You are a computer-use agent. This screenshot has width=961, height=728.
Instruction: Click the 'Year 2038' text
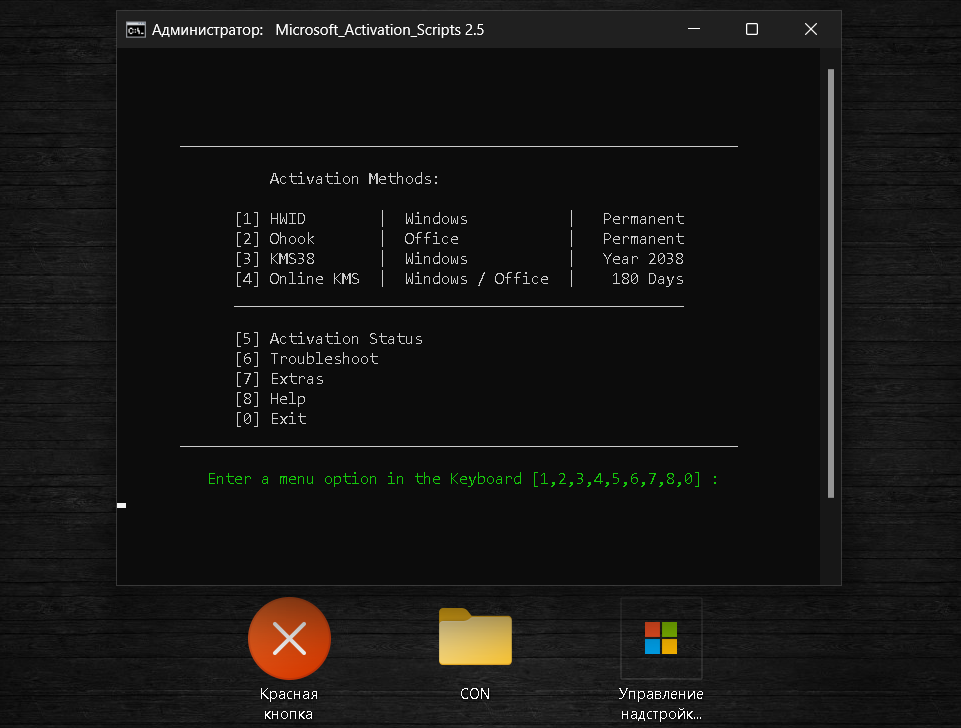(643, 259)
